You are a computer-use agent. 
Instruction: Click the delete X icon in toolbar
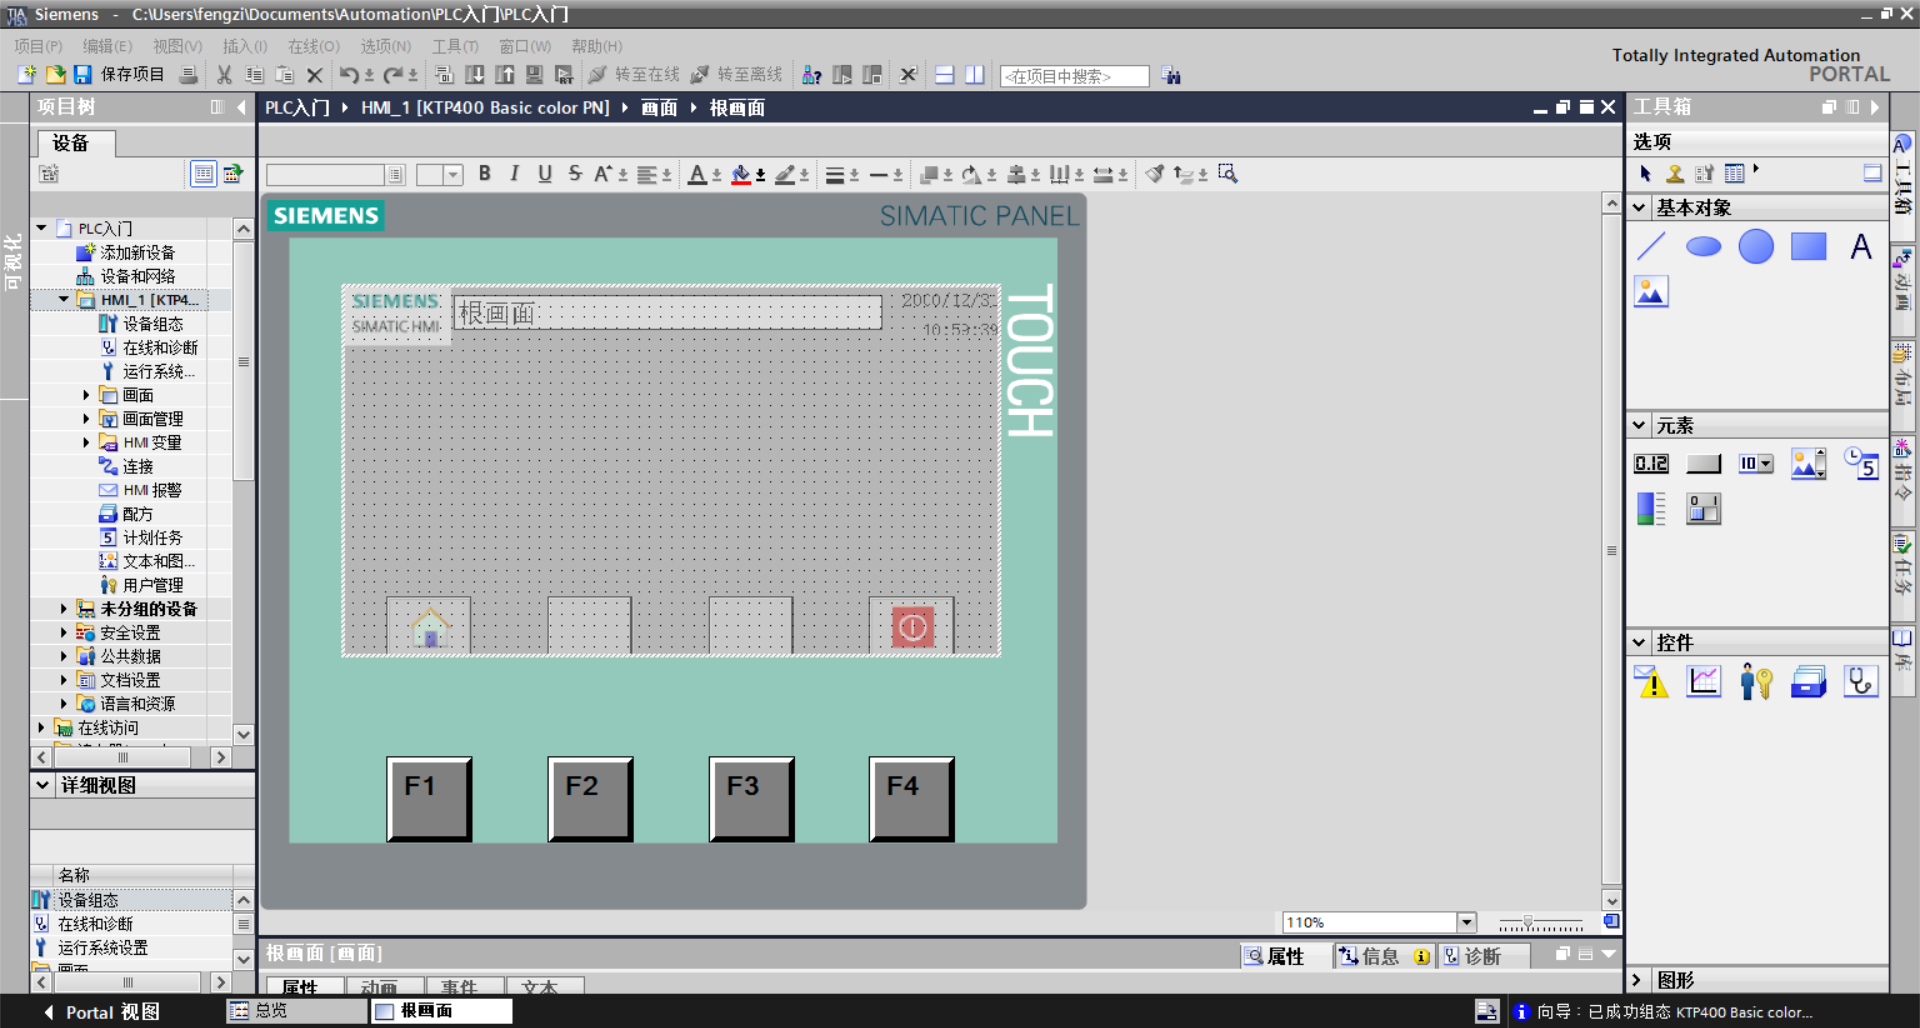point(314,74)
